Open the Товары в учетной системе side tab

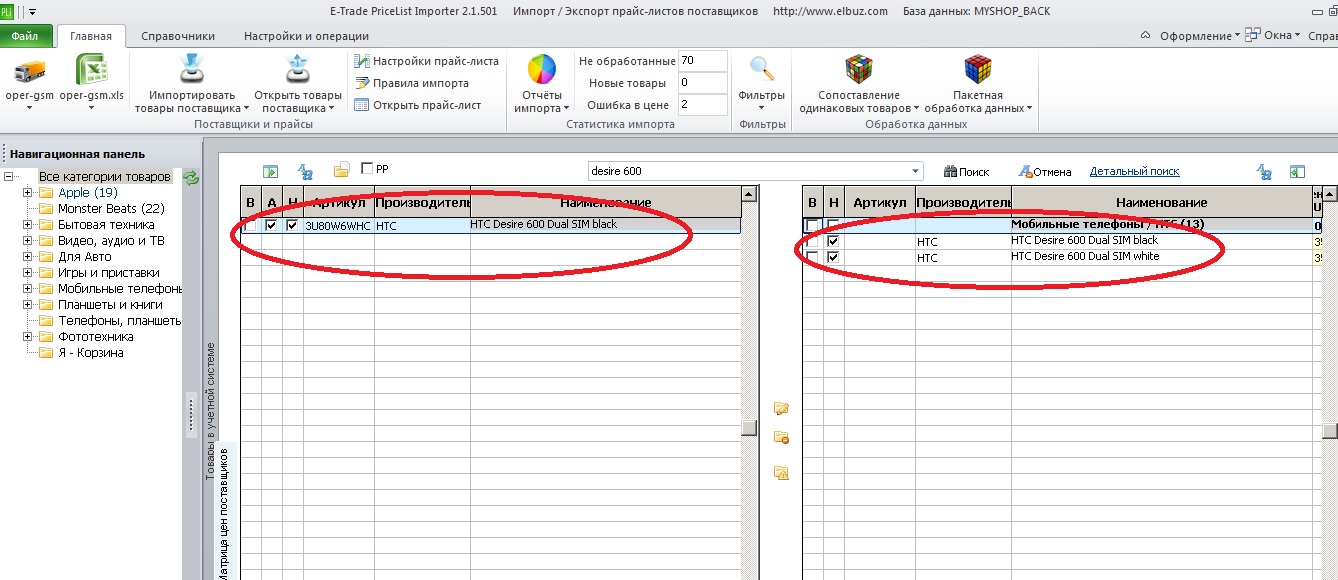210,413
